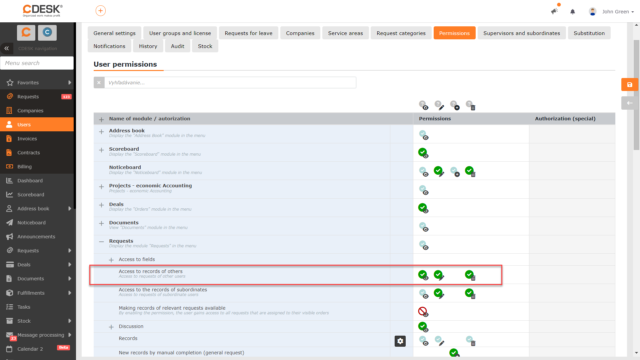
Task: Click the edit-all permission header icon
Action: click(x=439, y=105)
